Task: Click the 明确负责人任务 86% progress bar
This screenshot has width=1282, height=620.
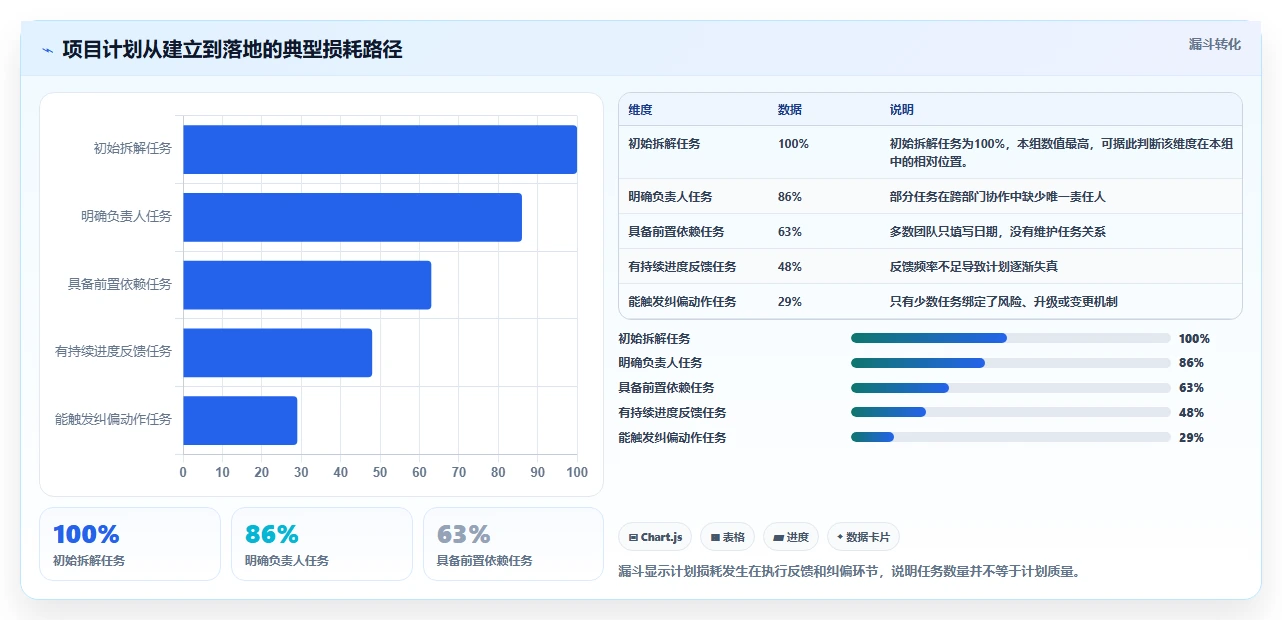Action: (x=1010, y=363)
